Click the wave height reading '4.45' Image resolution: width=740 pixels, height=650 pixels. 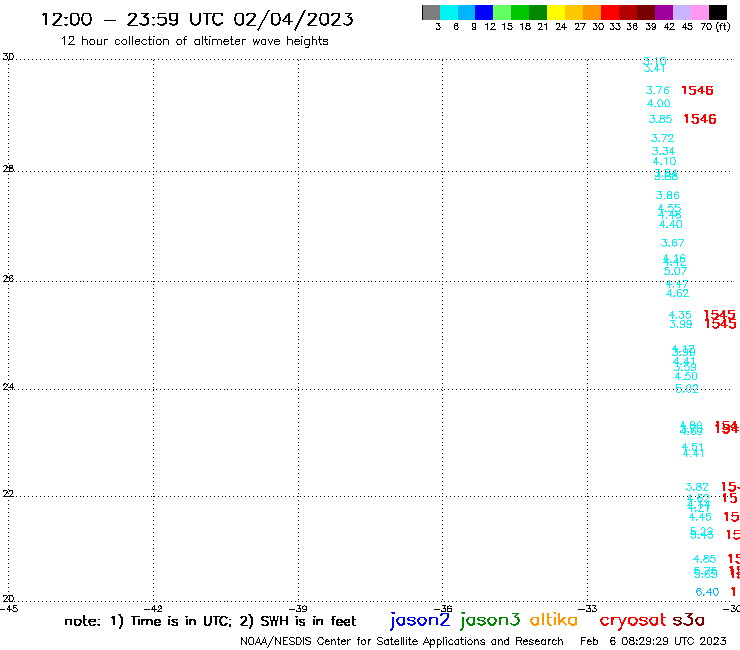[x=700, y=517]
